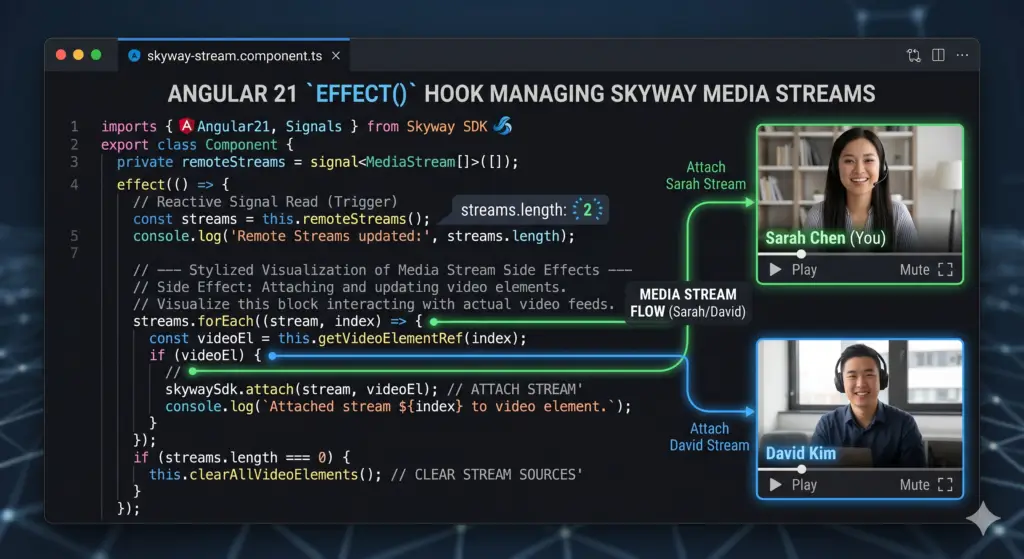This screenshot has height=559, width=1024.
Task: Click the red close window dot
Action: [x=61, y=55]
